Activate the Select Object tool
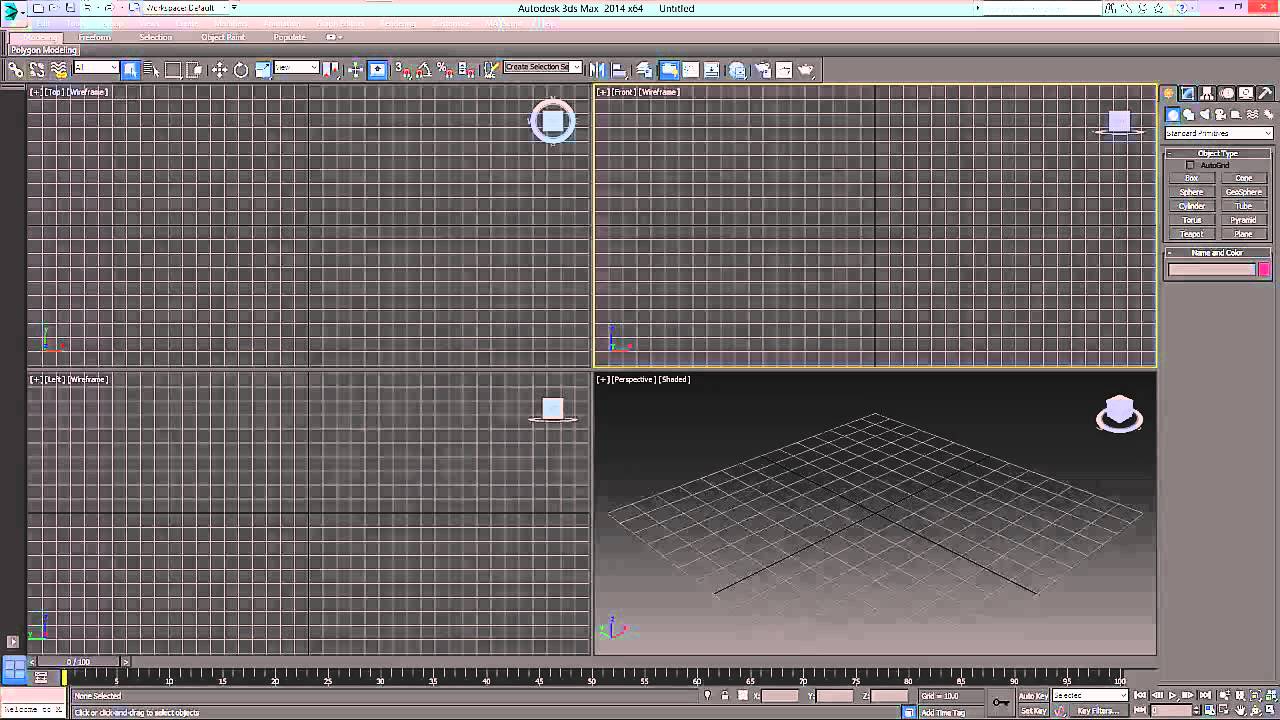The width and height of the screenshot is (1280, 720). pyautogui.click(x=130, y=70)
